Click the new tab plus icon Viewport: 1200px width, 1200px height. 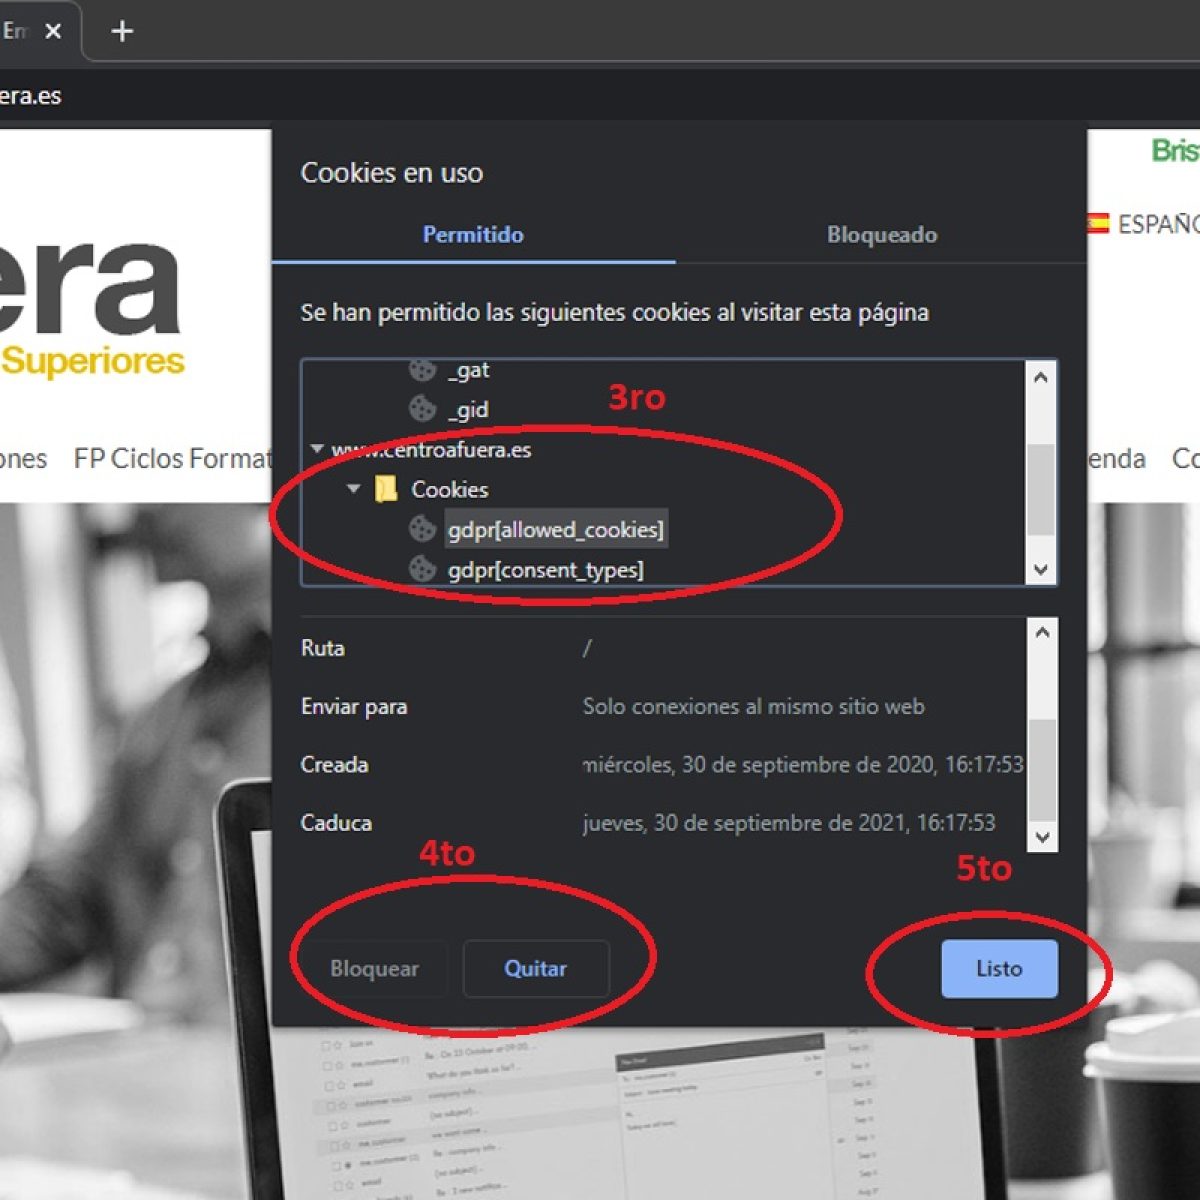coord(122,32)
